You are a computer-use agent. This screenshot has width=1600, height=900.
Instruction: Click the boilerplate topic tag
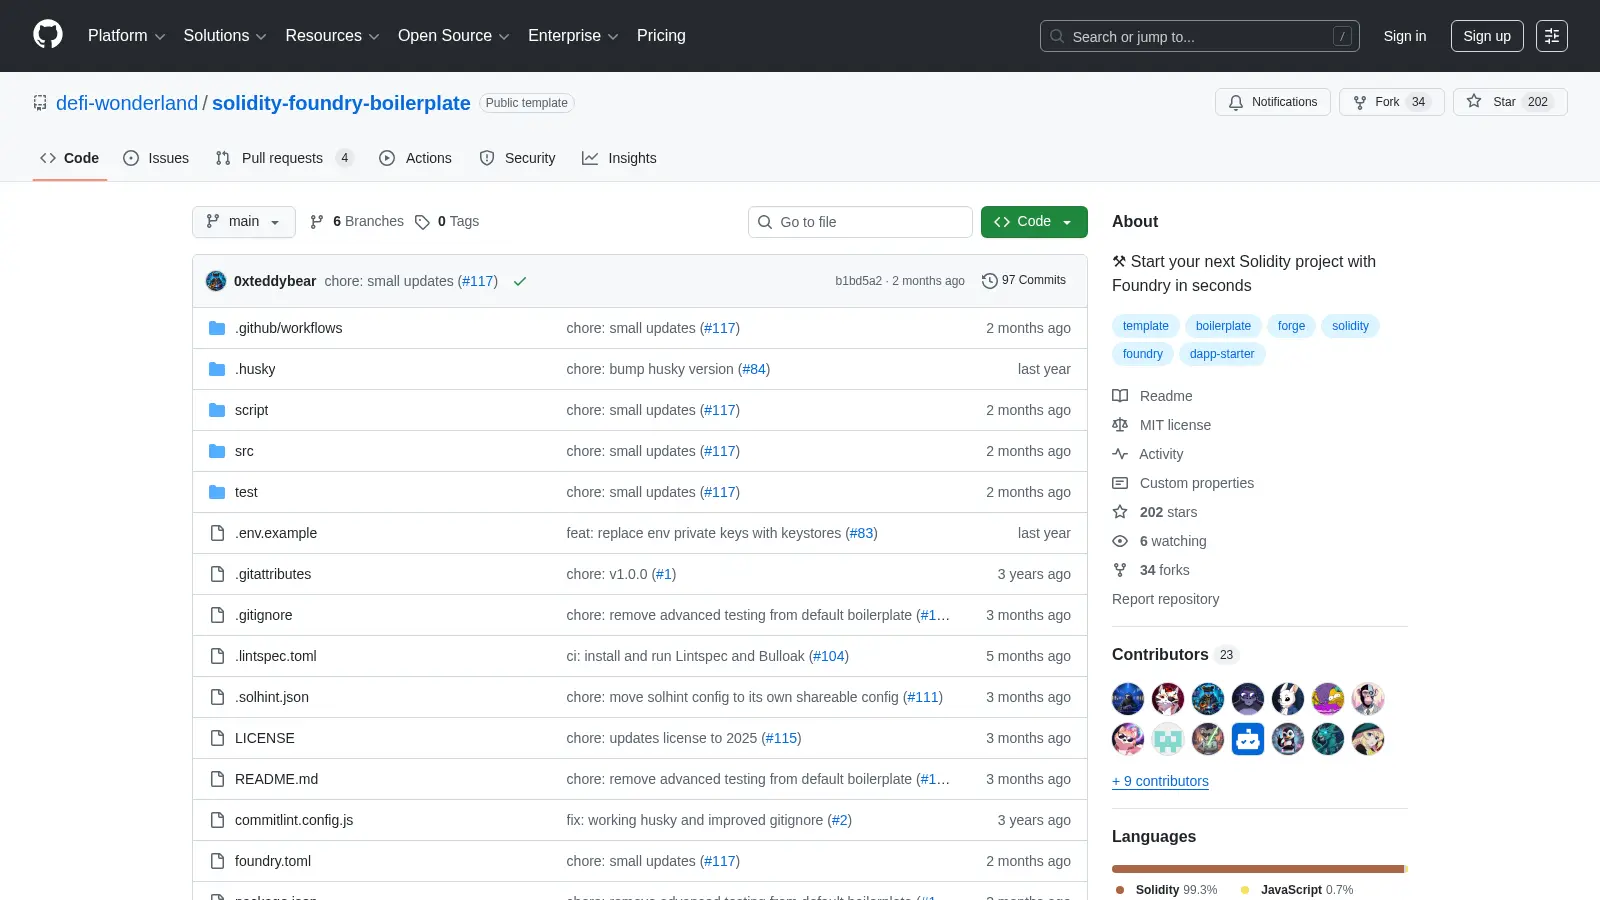coord(1223,326)
